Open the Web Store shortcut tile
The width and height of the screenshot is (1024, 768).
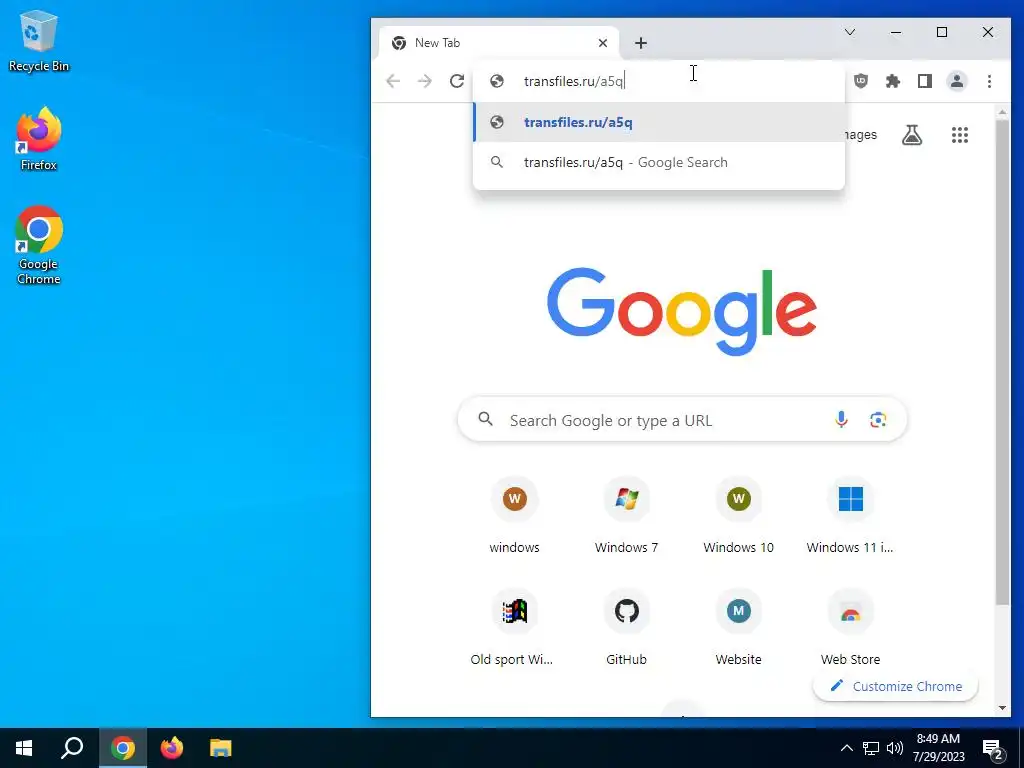coord(850,628)
